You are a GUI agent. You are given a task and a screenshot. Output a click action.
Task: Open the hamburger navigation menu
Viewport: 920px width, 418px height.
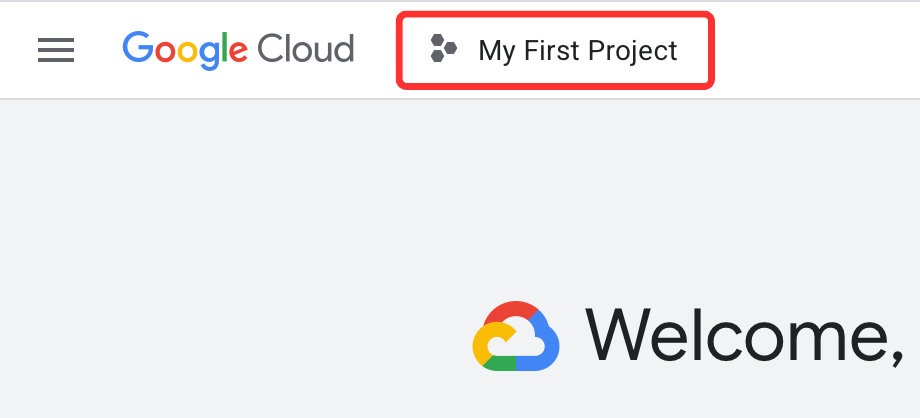[56, 50]
